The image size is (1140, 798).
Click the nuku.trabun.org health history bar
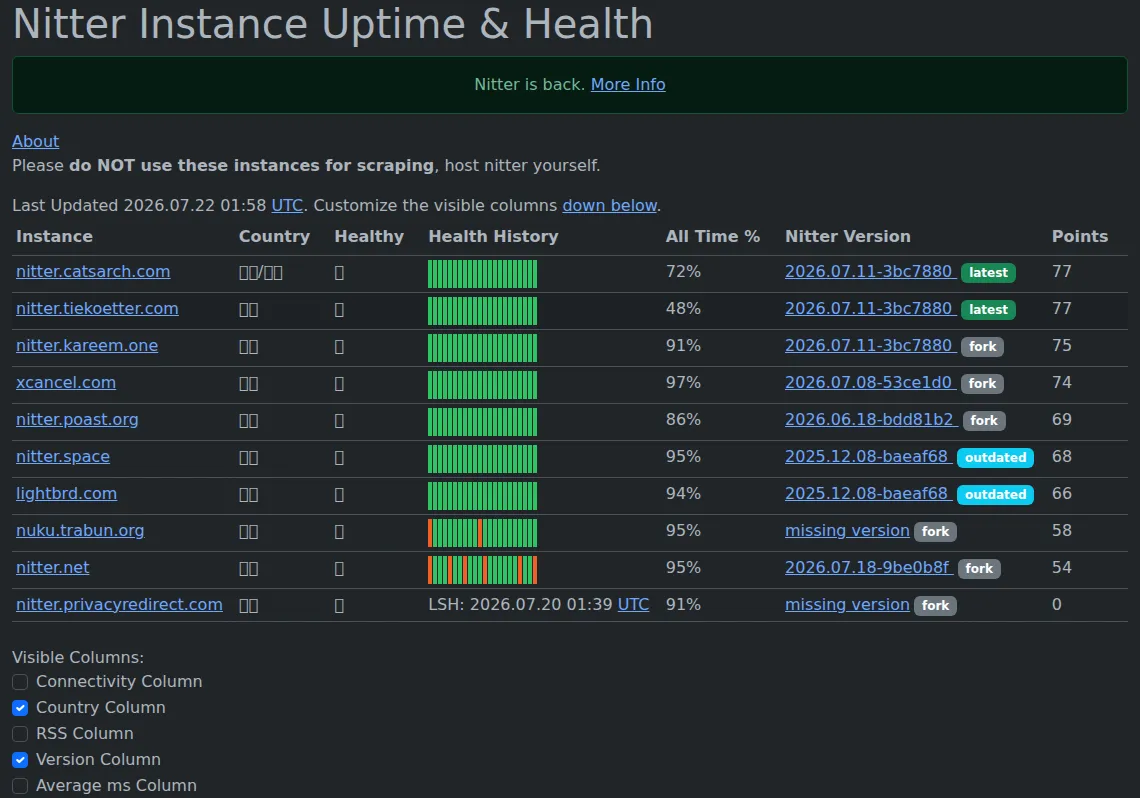(x=483, y=533)
